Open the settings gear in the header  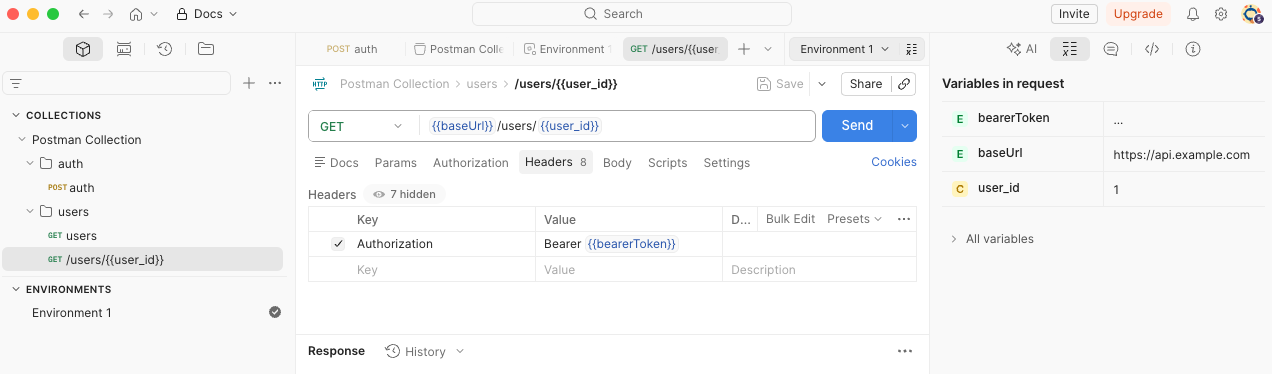click(x=1221, y=14)
